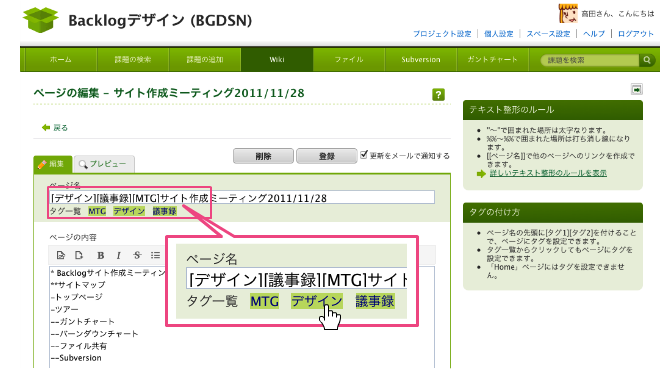Click the --ファイル共有 line in the editor

[79, 346]
